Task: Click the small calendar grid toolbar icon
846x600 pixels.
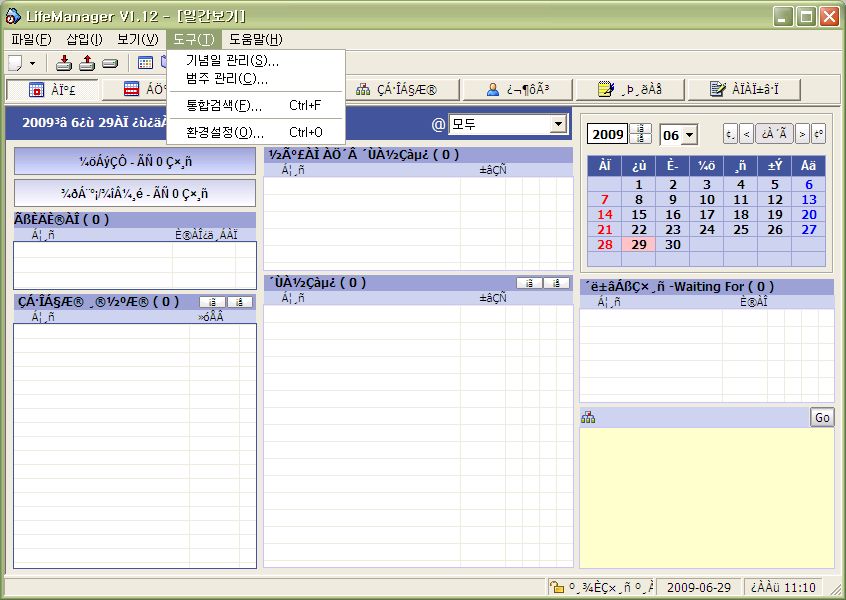Action: coord(145,63)
